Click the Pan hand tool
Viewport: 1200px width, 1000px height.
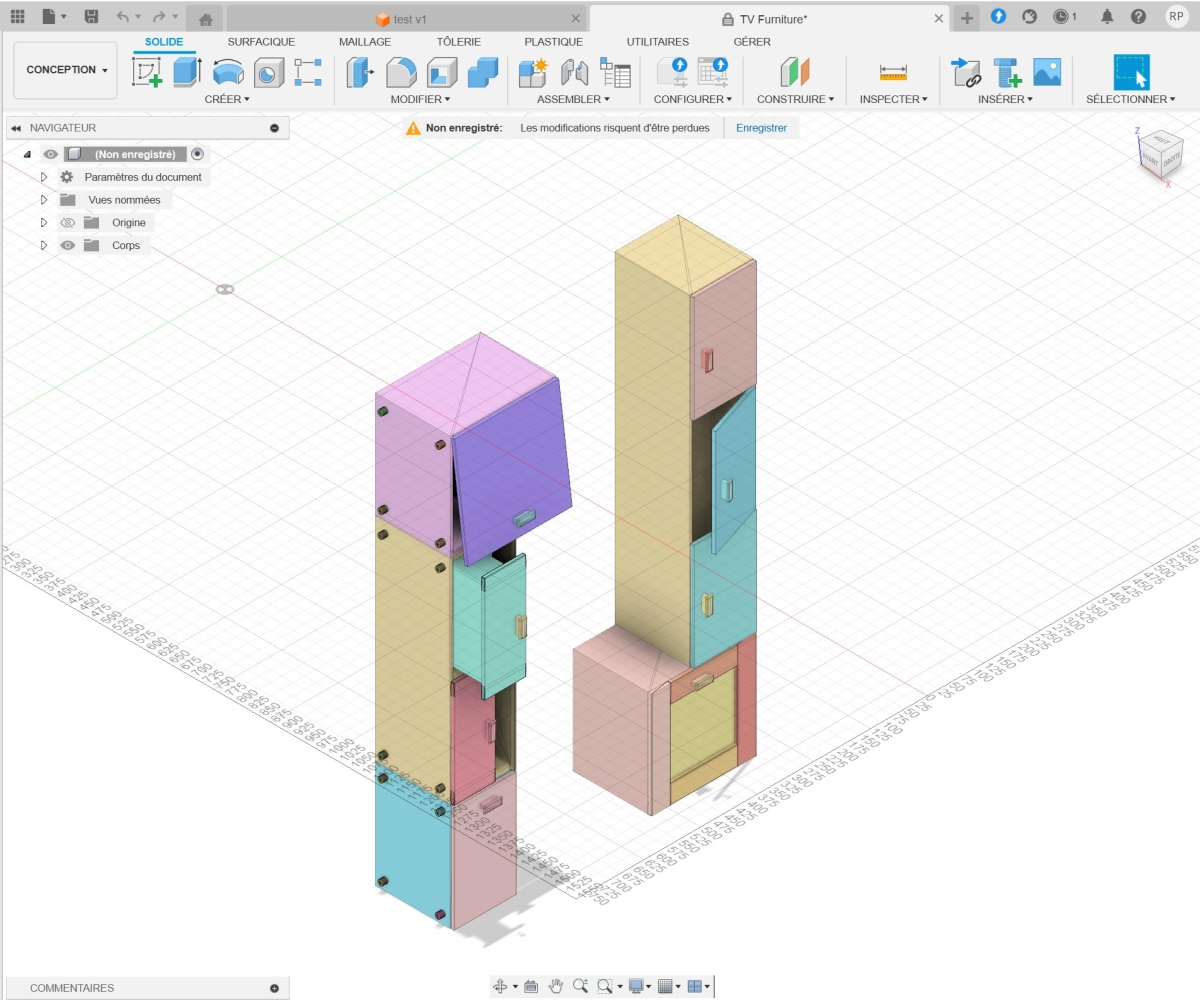555,987
